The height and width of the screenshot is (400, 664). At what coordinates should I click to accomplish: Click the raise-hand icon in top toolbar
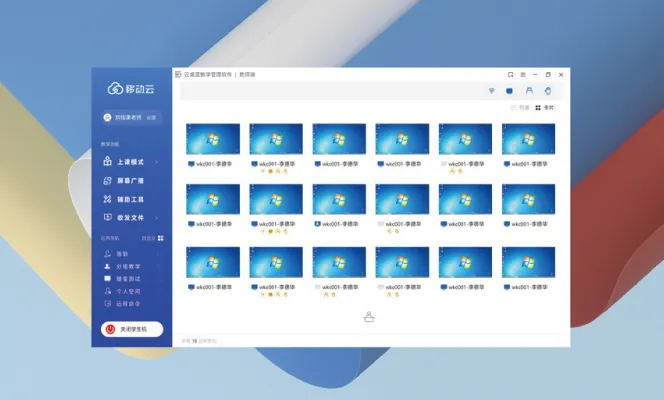point(547,91)
